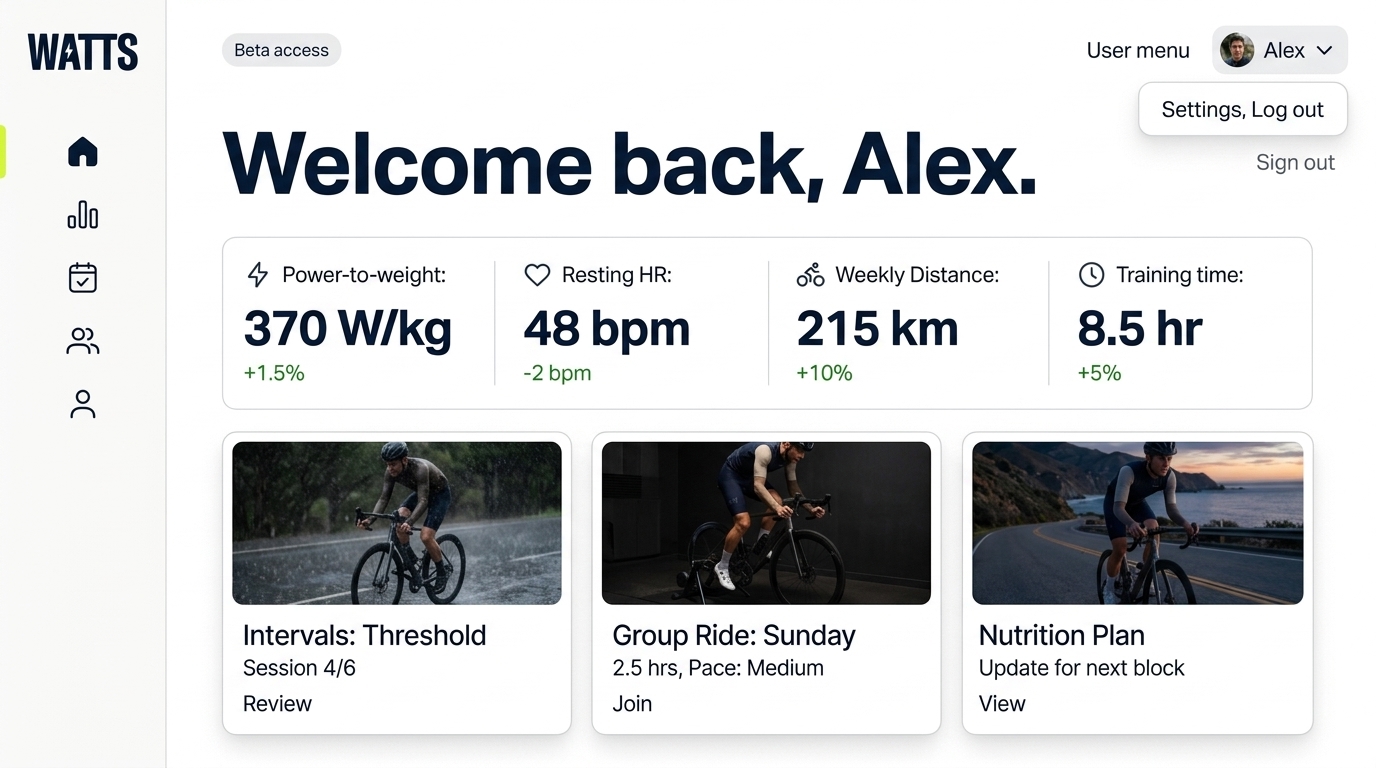Go to the Home sidebar icon
This screenshot has height=768, width=1376.
pyautogui.click(x=83, y=152)
